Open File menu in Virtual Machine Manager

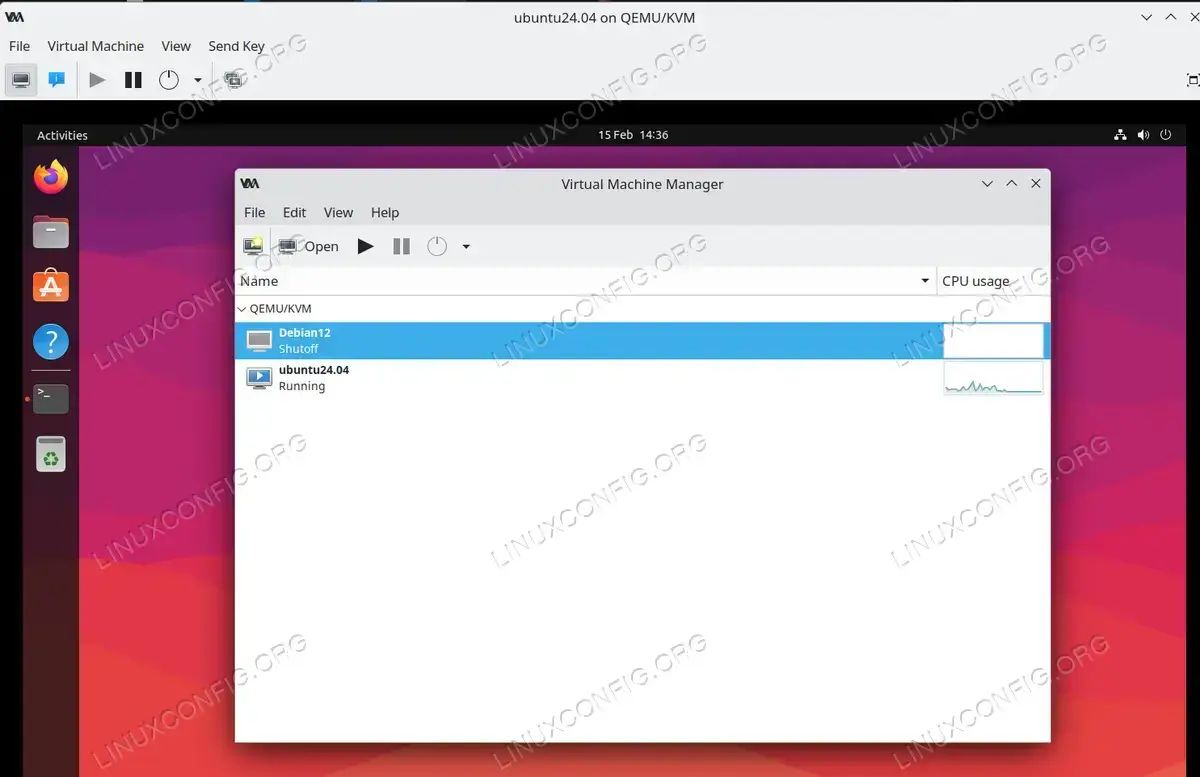click(x=255, y=212)
